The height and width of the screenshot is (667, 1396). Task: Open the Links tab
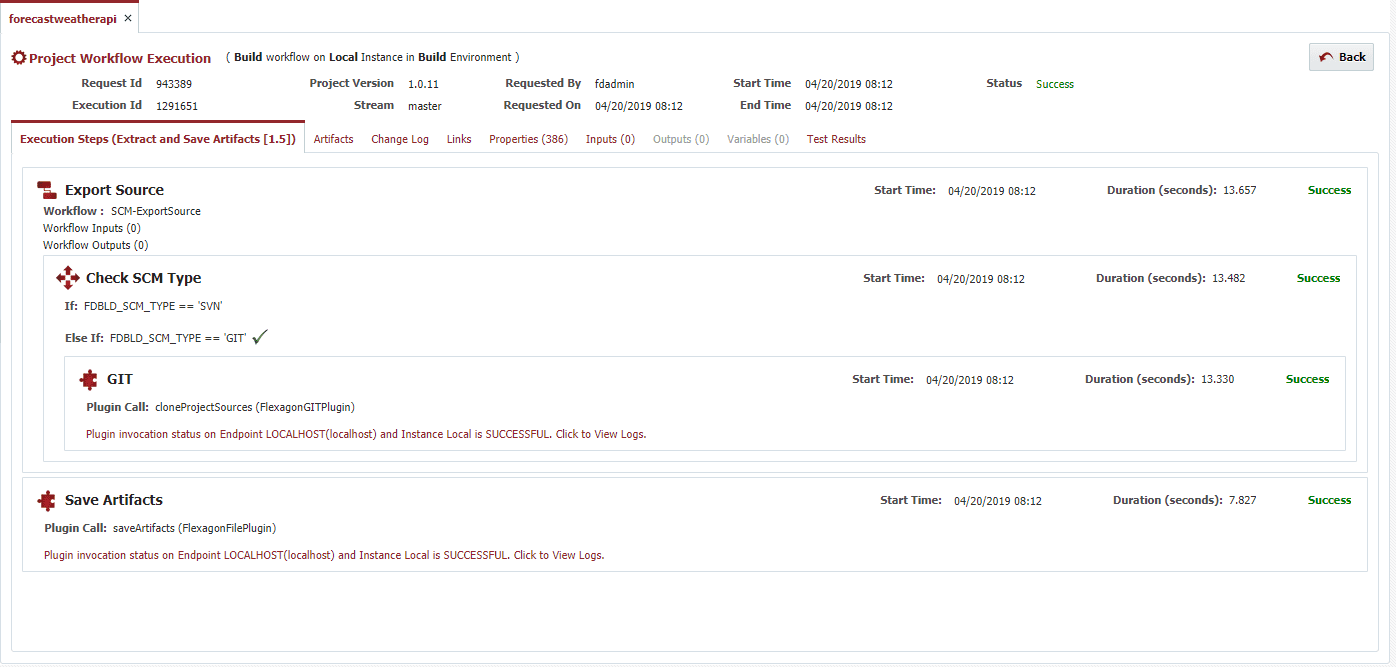tap(459, 139)
